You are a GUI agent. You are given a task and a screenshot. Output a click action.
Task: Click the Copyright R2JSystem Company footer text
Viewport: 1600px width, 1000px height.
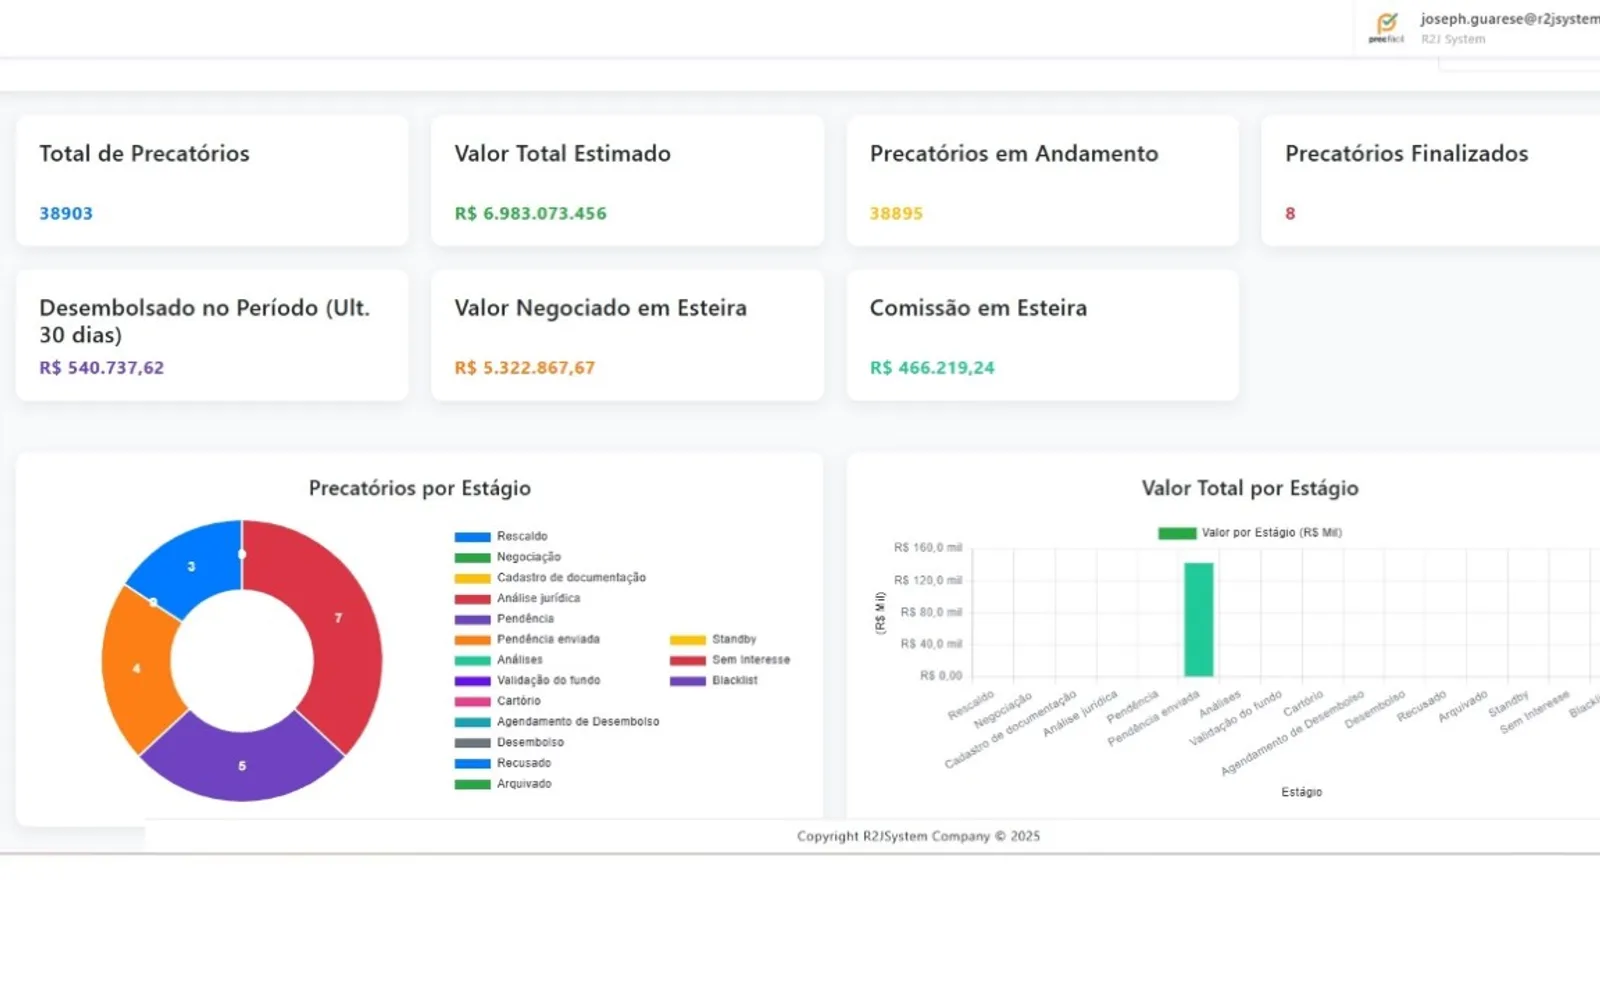[x=918, y=836]
